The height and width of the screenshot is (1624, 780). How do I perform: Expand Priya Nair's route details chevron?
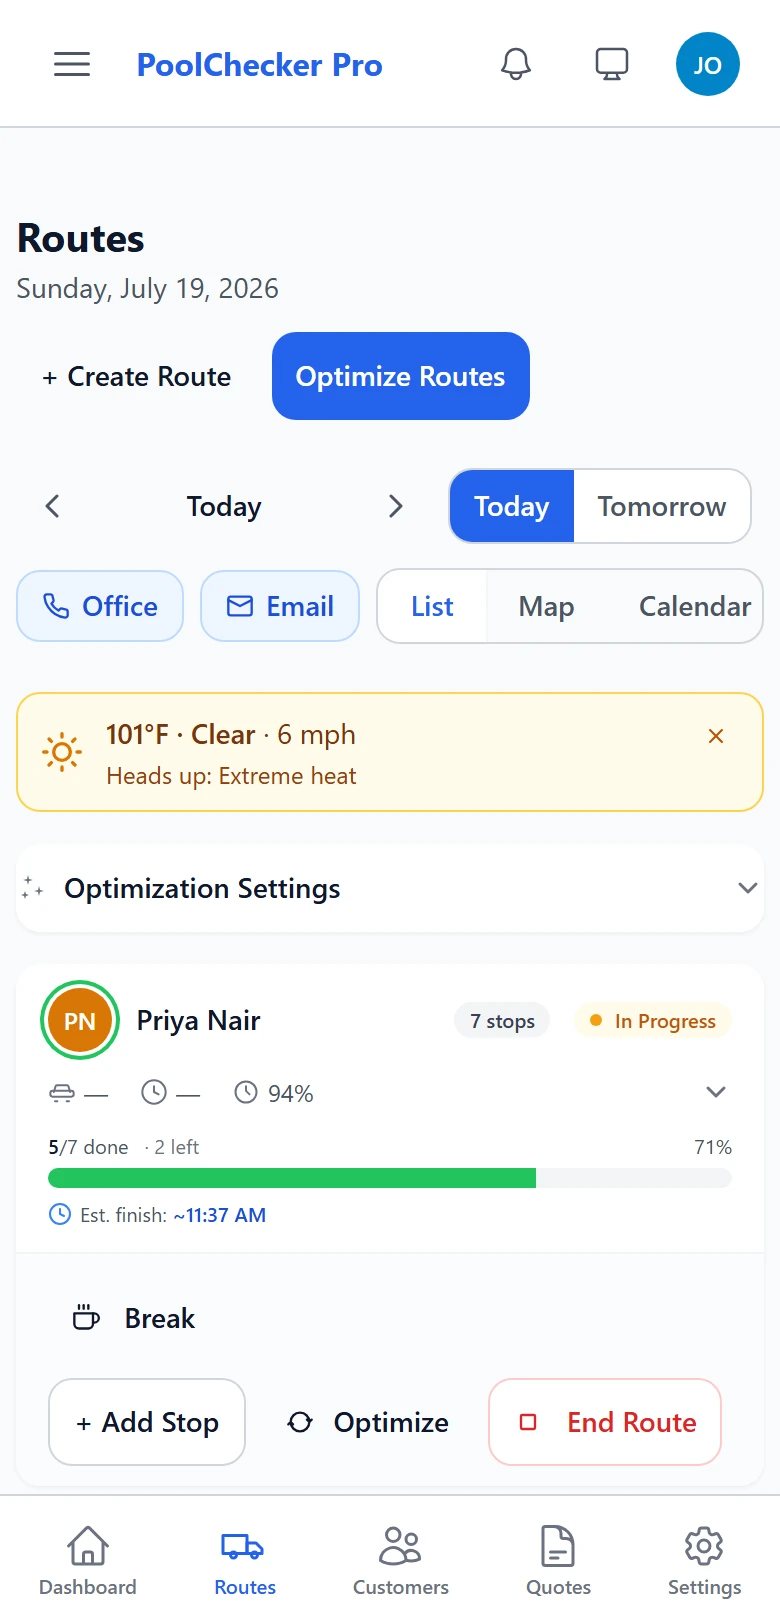(x=716, y=1092)
